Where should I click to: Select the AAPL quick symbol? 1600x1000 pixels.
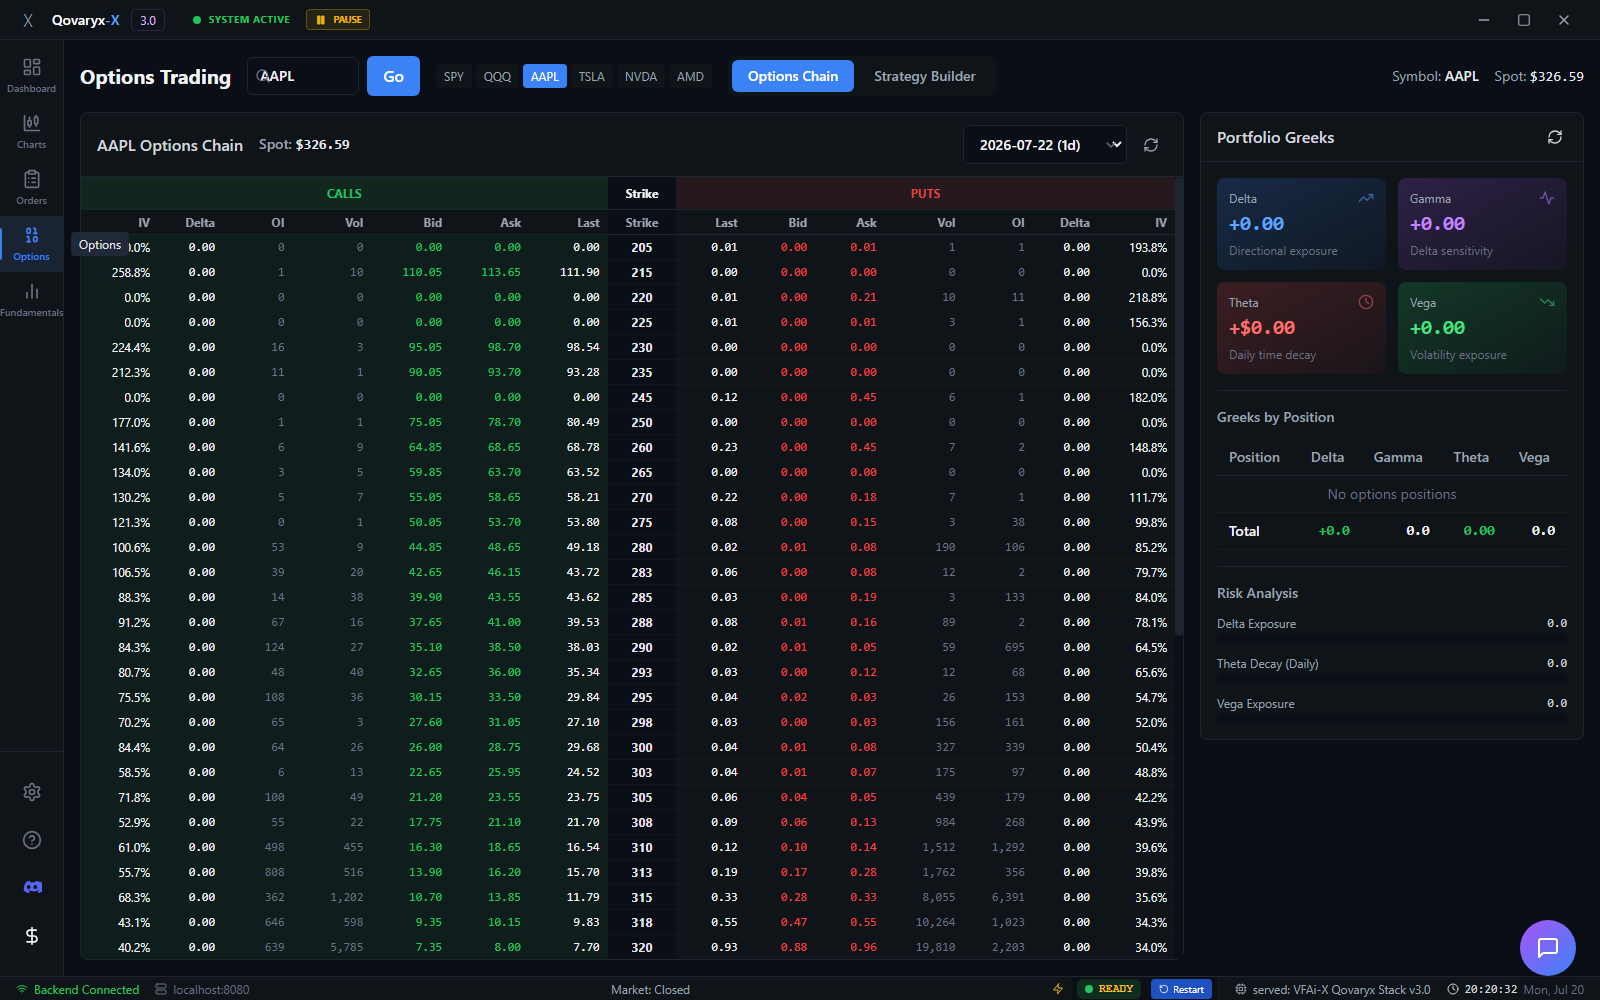click(545, 76)
